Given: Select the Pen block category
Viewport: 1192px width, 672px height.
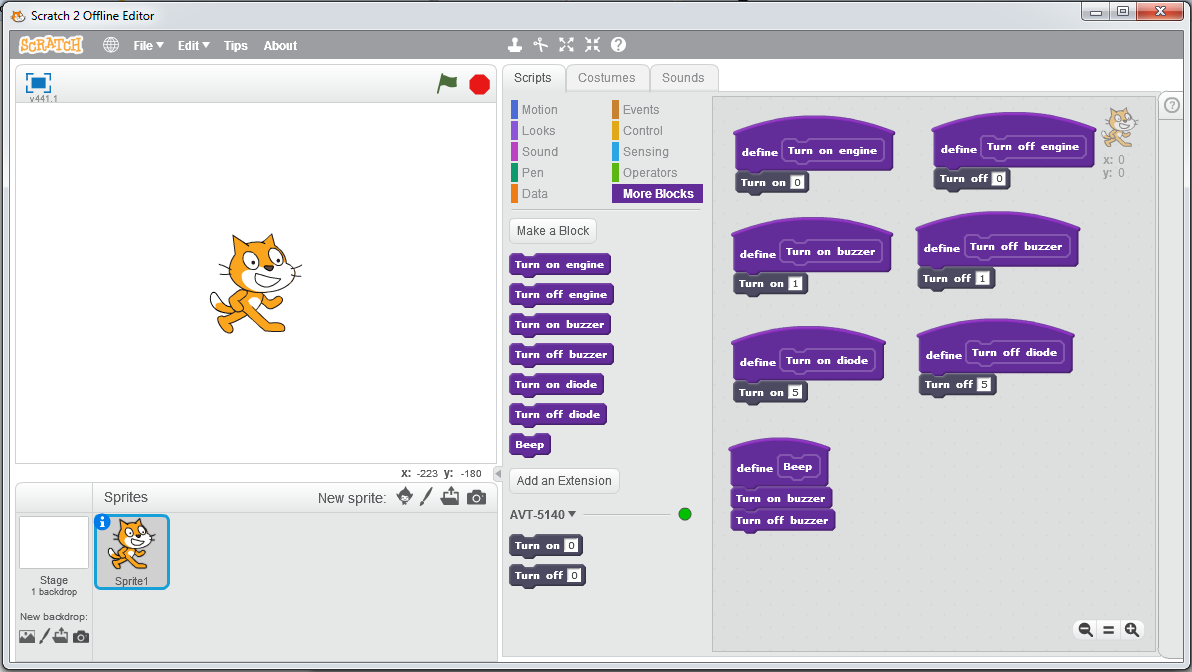Looking at the screenshot, I should coord(532,173).
